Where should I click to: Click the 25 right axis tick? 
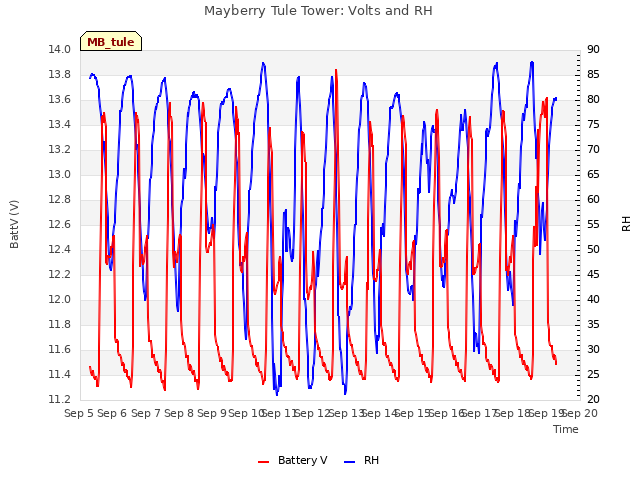(x=593, y=374)
